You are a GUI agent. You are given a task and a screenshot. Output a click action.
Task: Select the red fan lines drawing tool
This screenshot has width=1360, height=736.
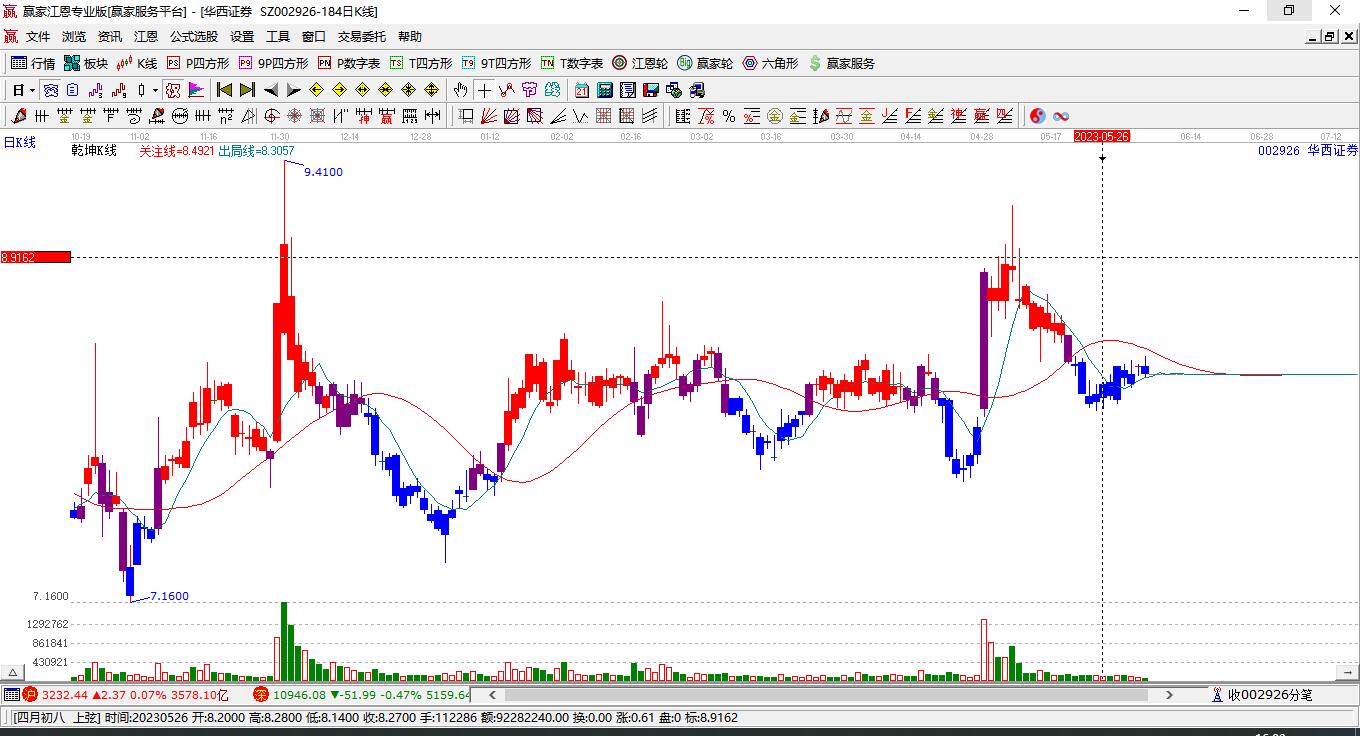pyautogui.click(x=489, y=116)
